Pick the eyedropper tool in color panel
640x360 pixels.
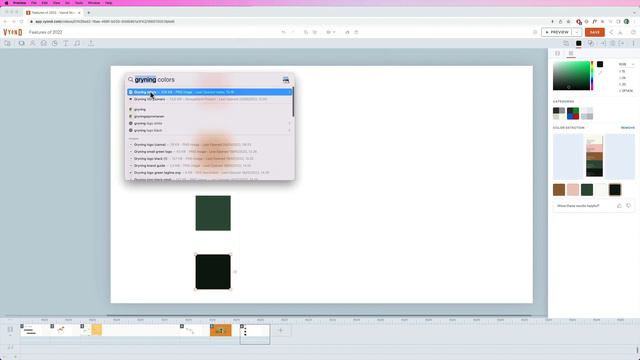pyautogui.click(x=600, y=72)
